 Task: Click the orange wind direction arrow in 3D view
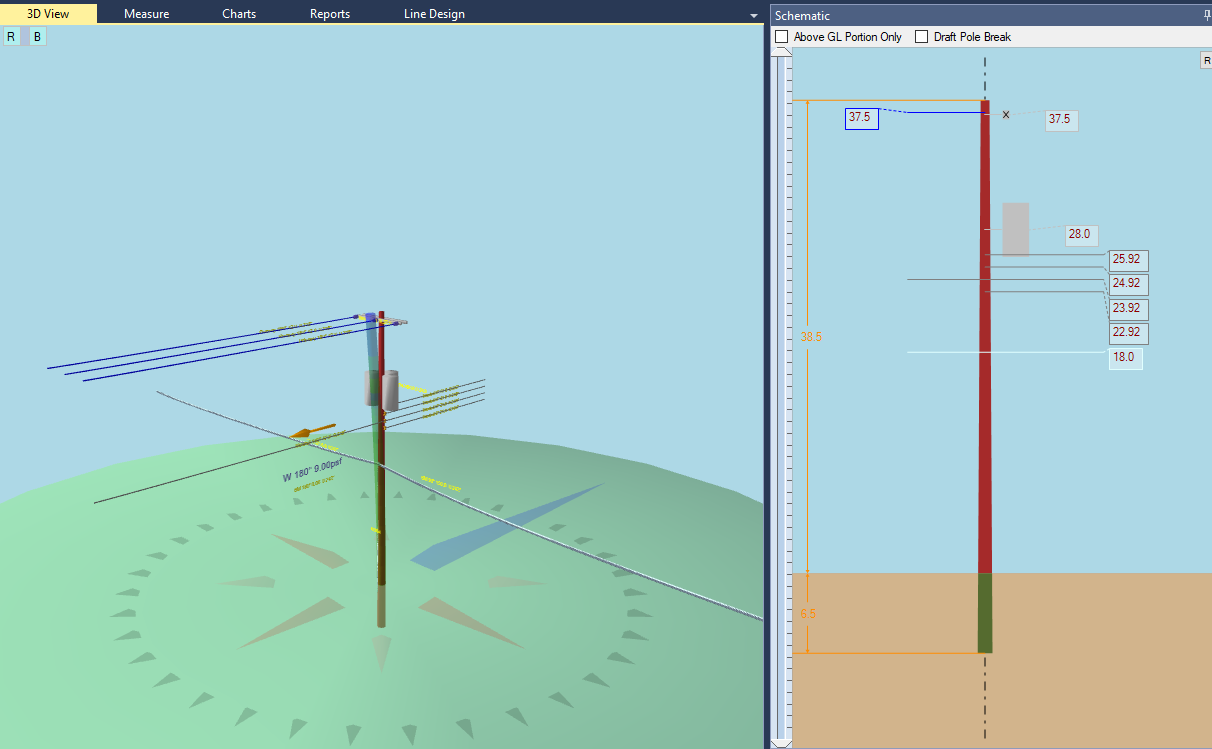(313, 433)
